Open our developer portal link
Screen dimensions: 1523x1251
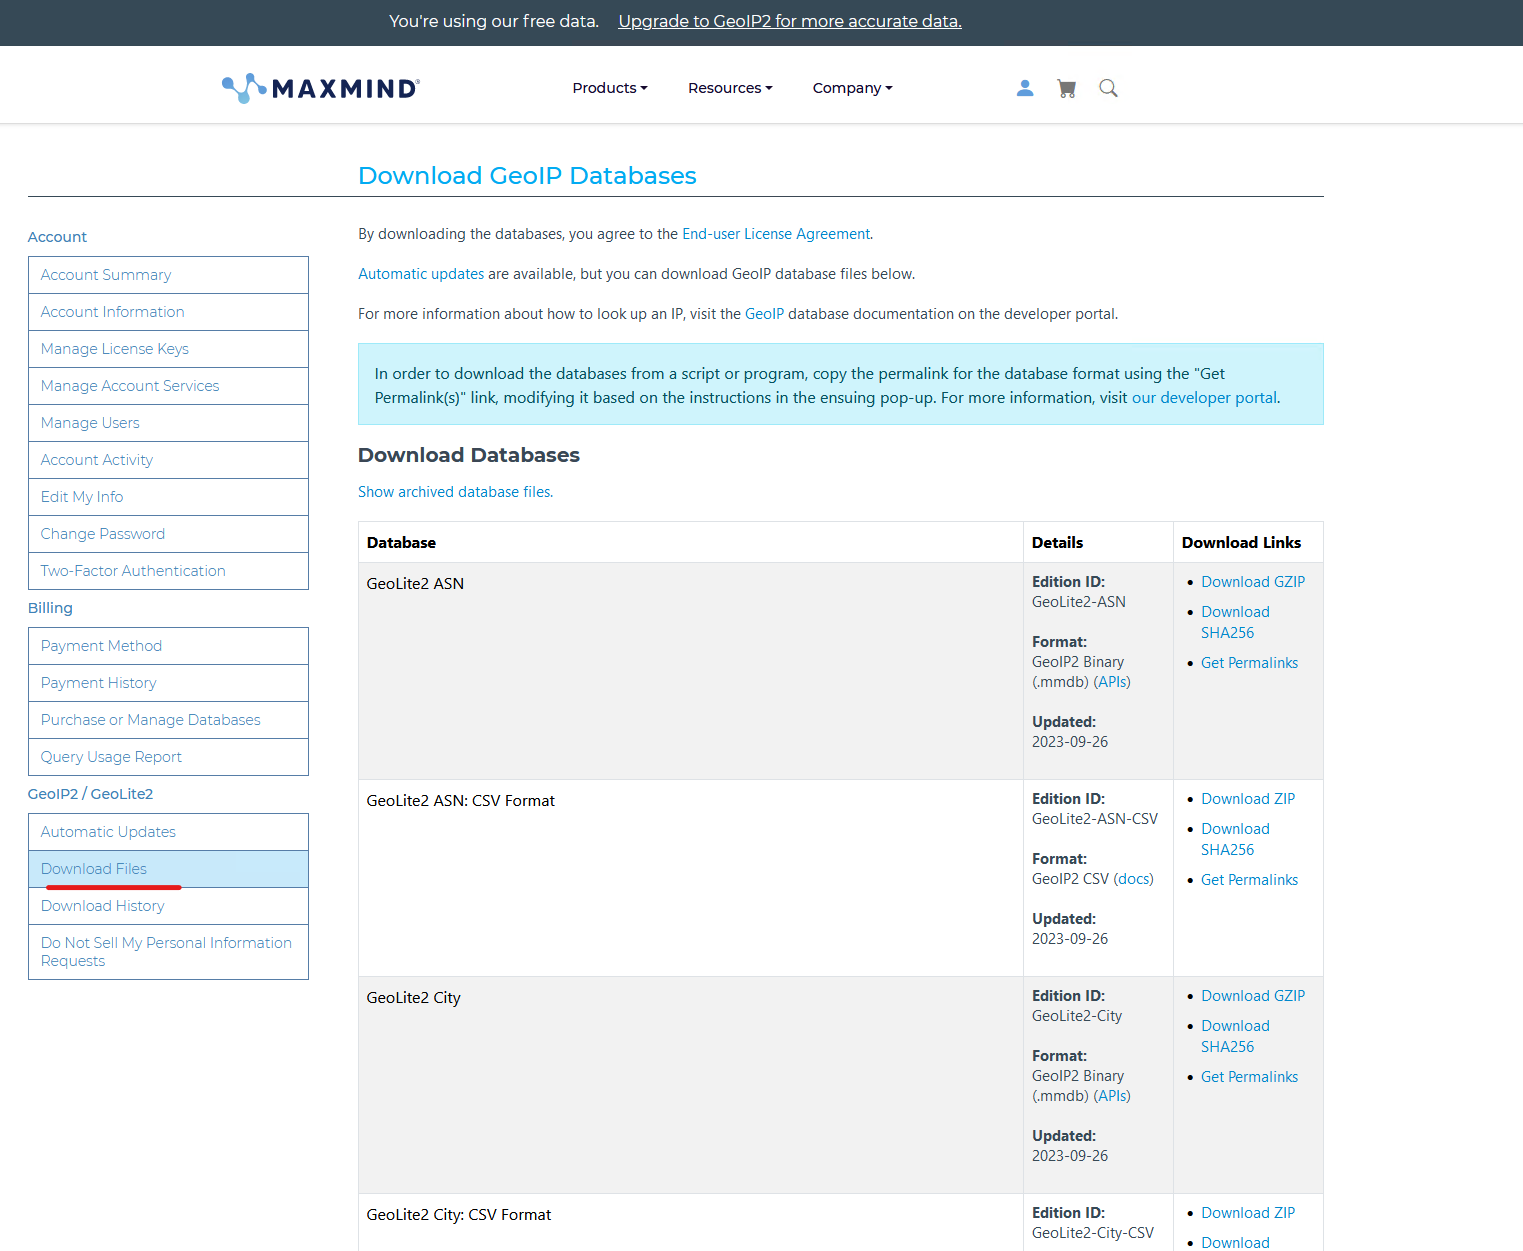1204,398
